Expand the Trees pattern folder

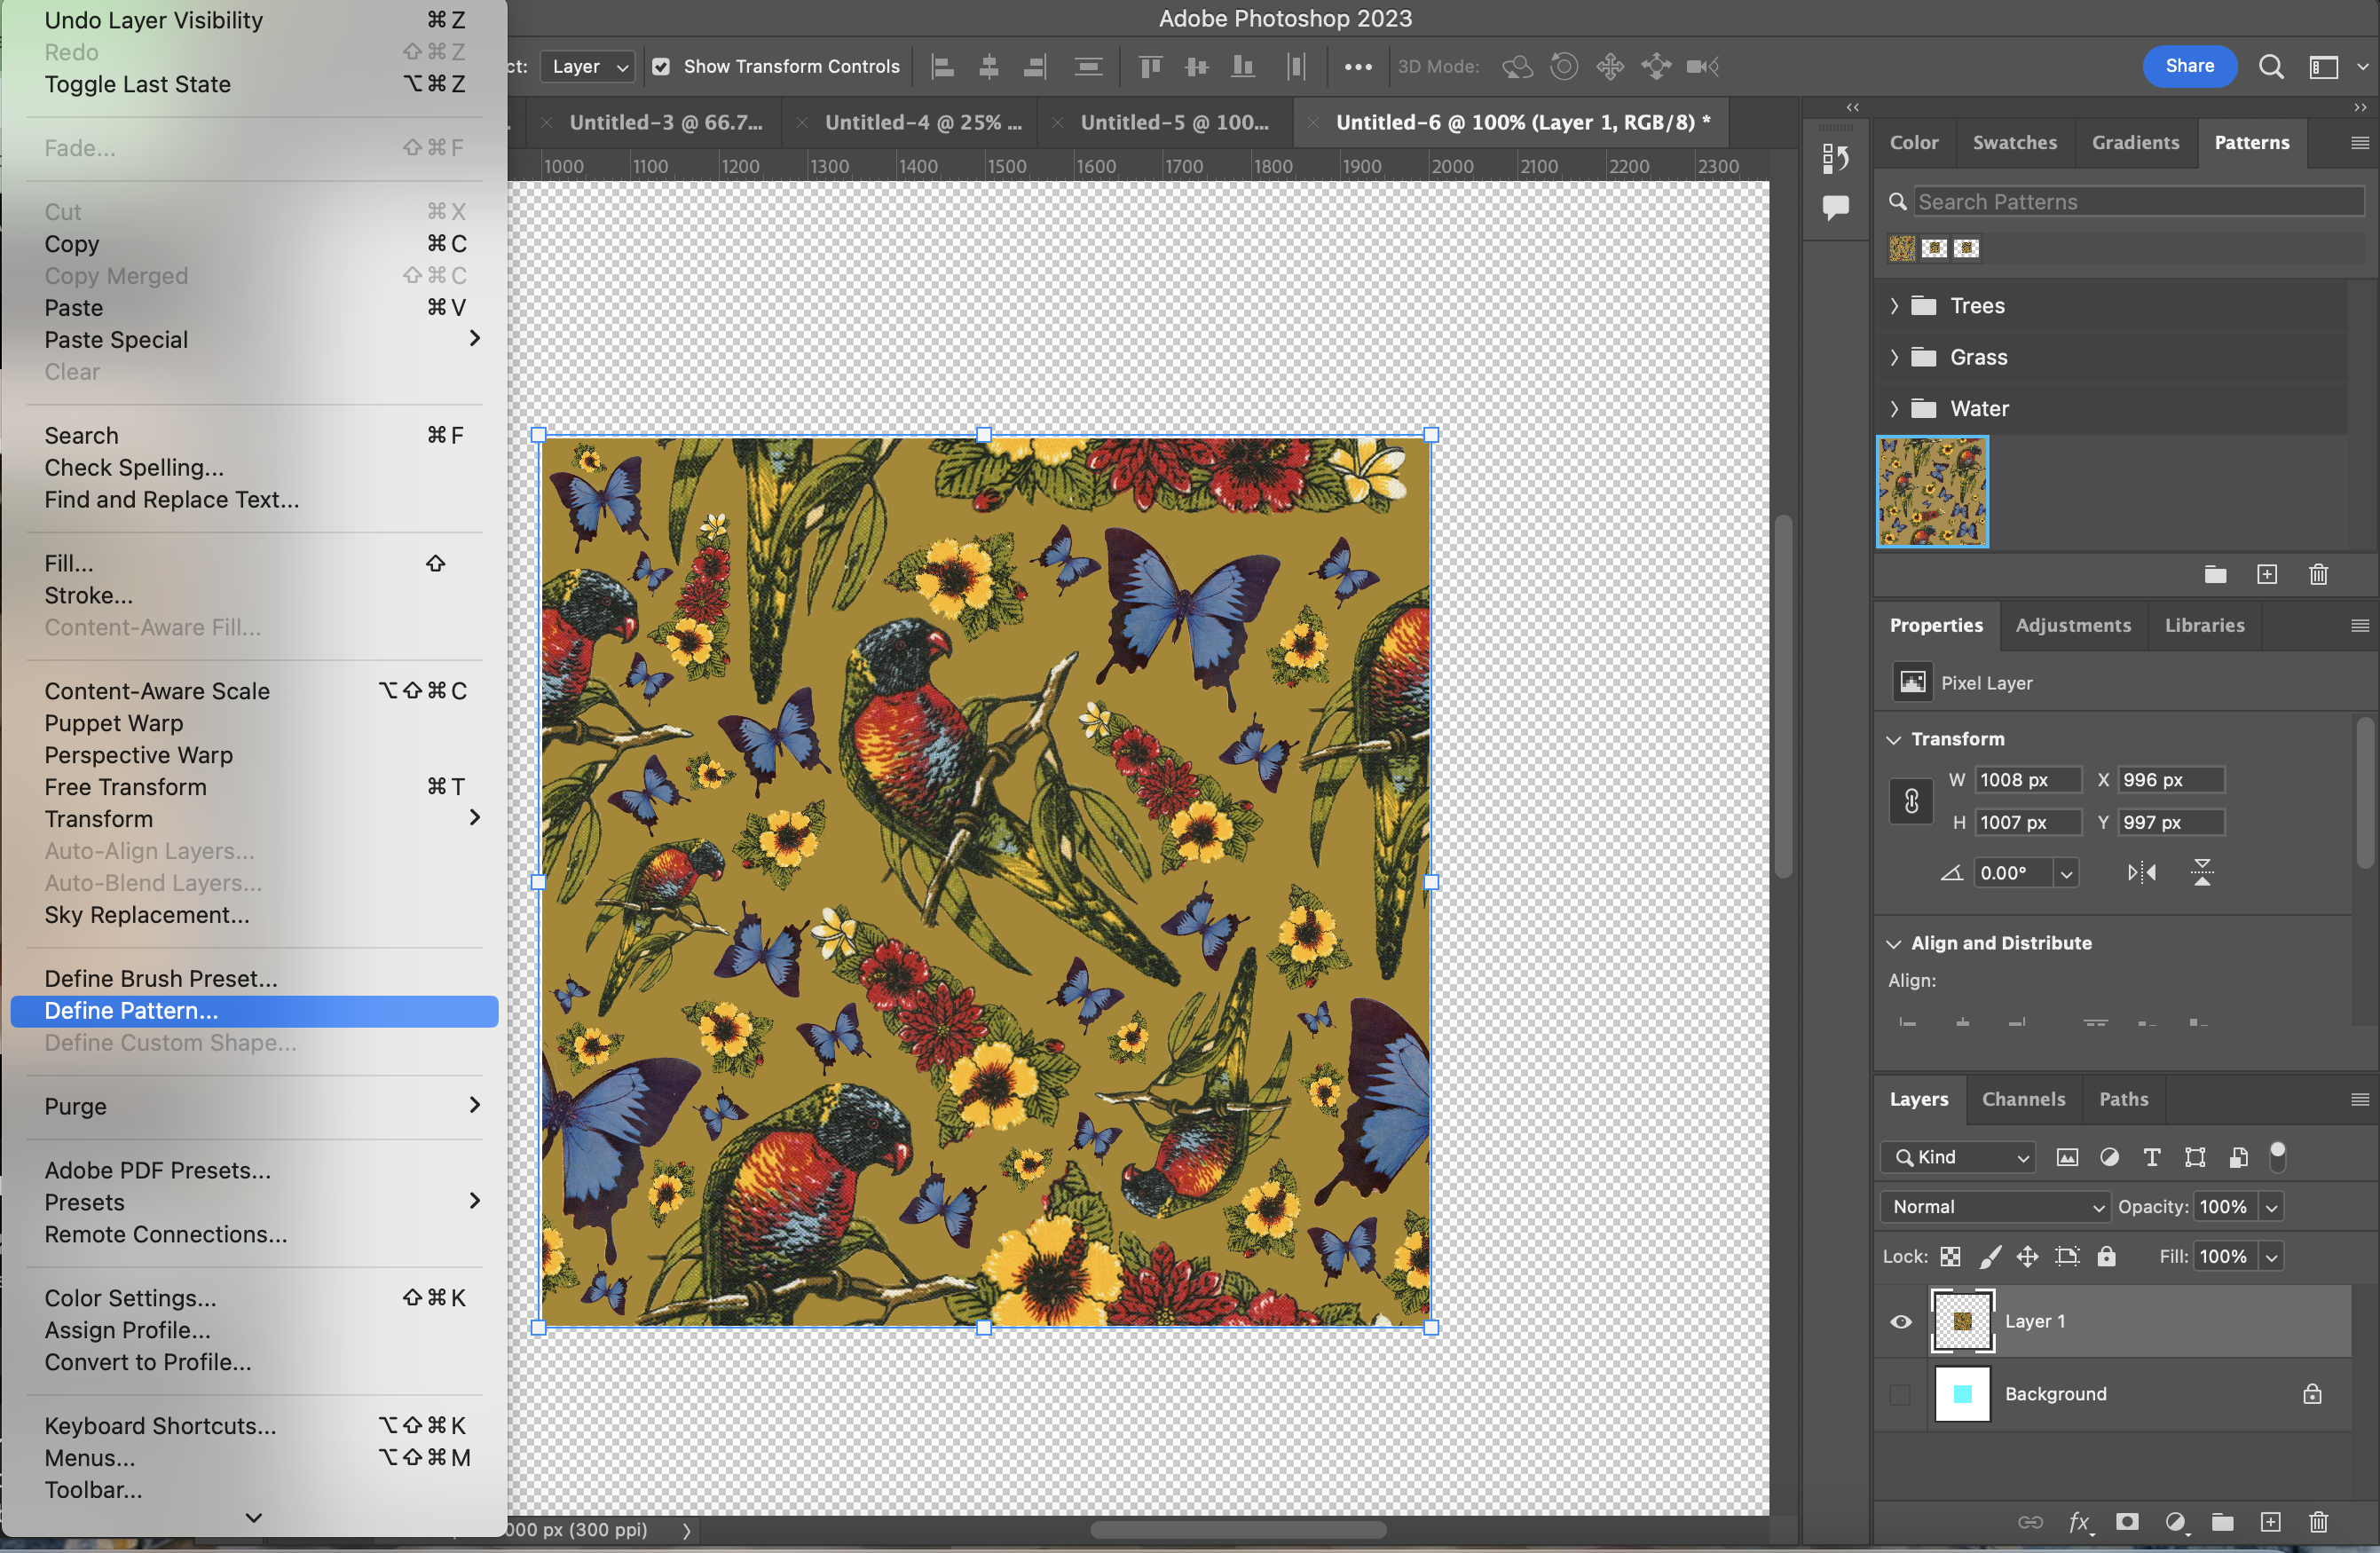tap(1894, 306)
